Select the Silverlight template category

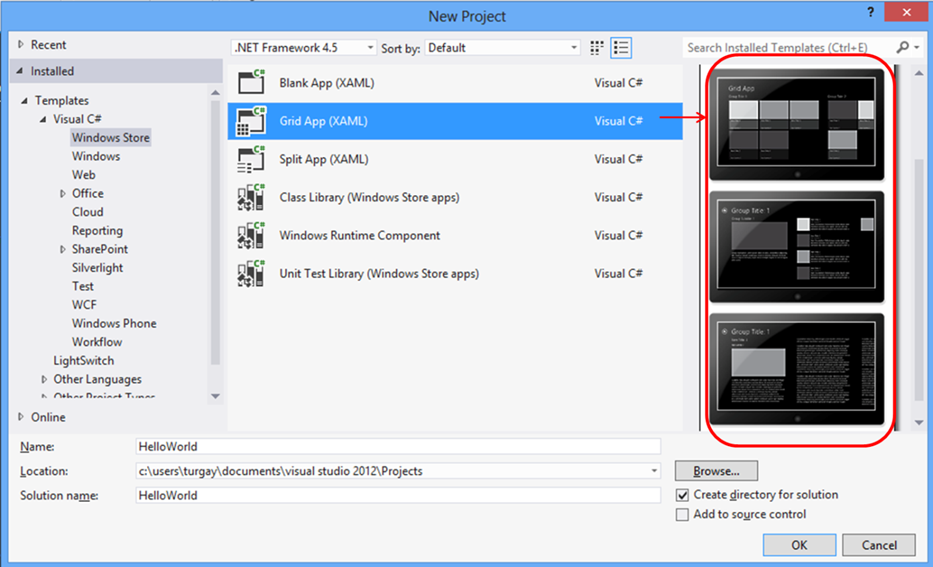[97, 268]
